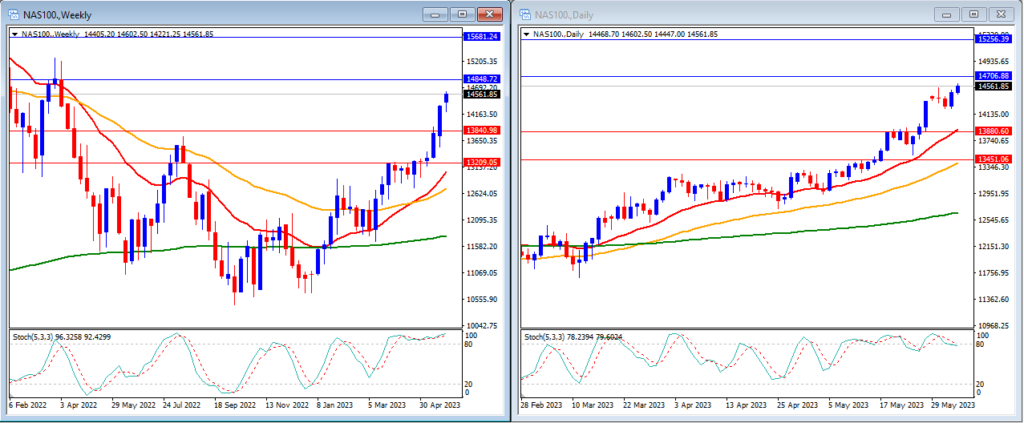
Task: Restore the NAS100 Daily chart window
Action: 974,14
